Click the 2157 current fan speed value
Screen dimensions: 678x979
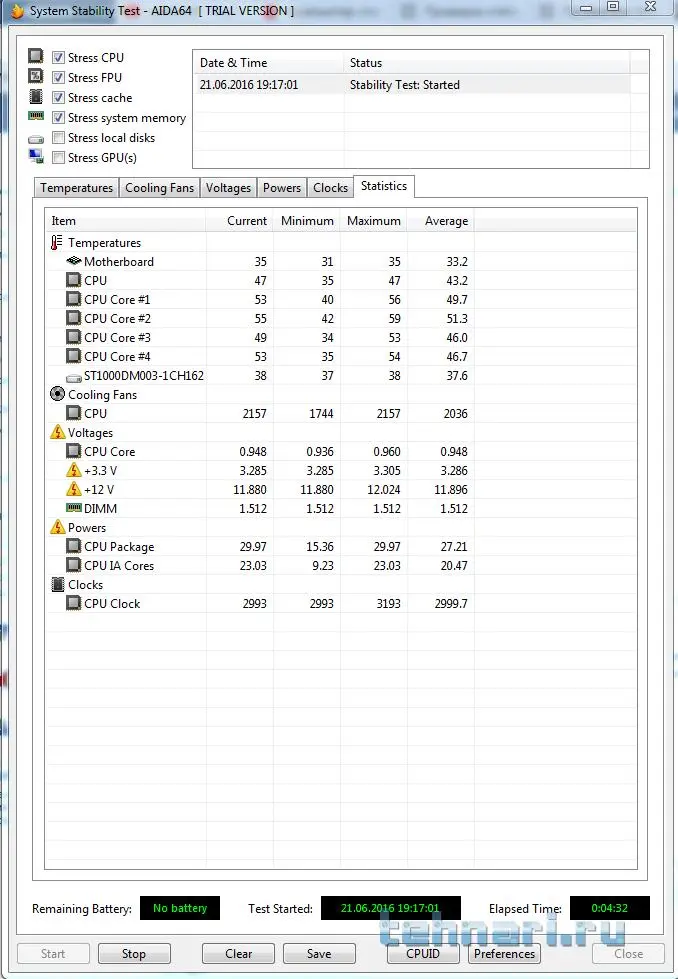pyautogui.click(x=254, y=413)
